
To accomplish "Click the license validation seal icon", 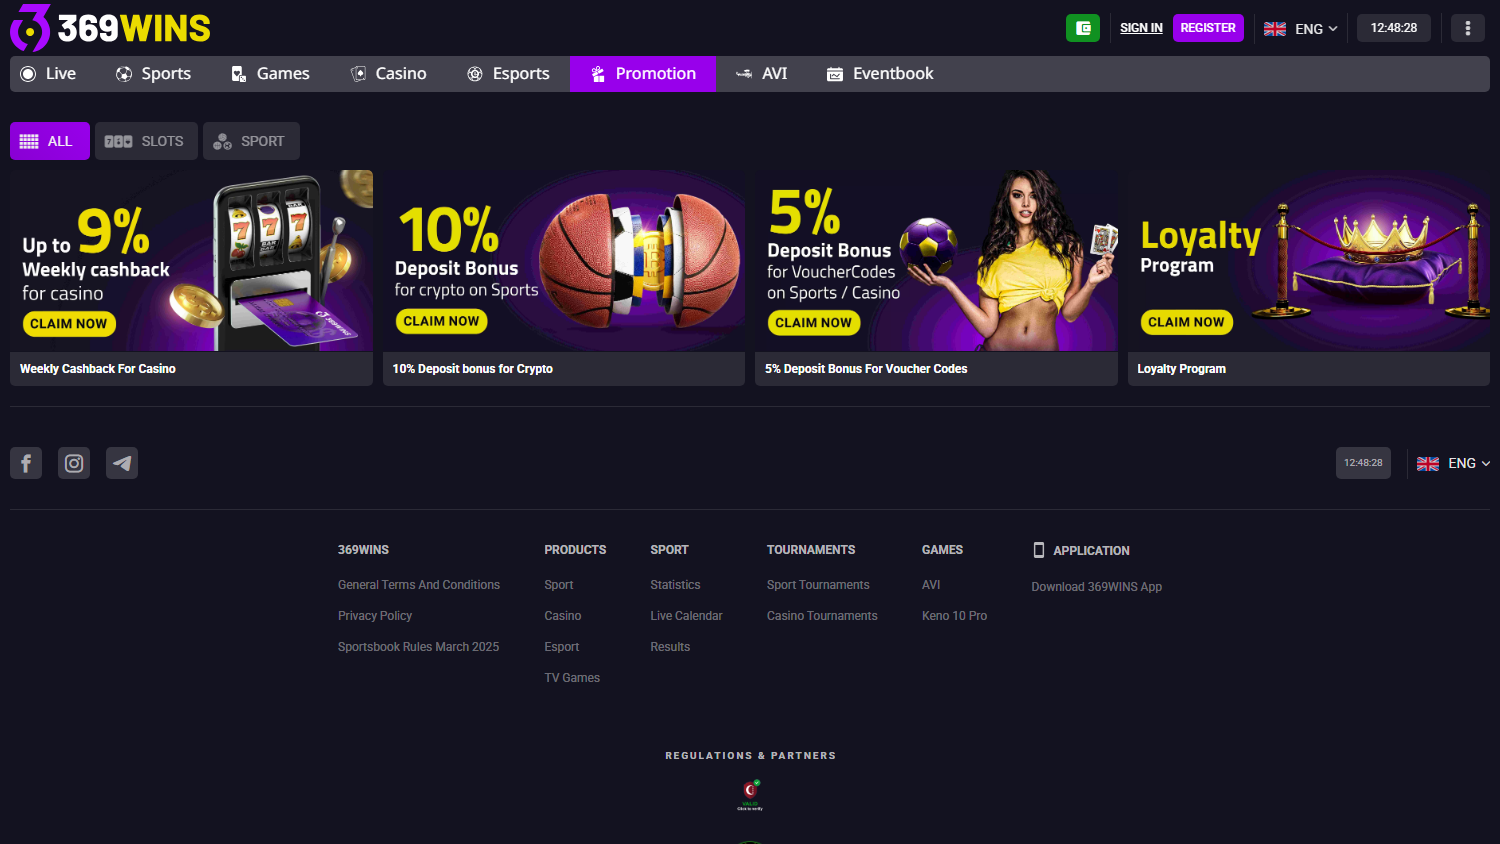I will [750, 794].
